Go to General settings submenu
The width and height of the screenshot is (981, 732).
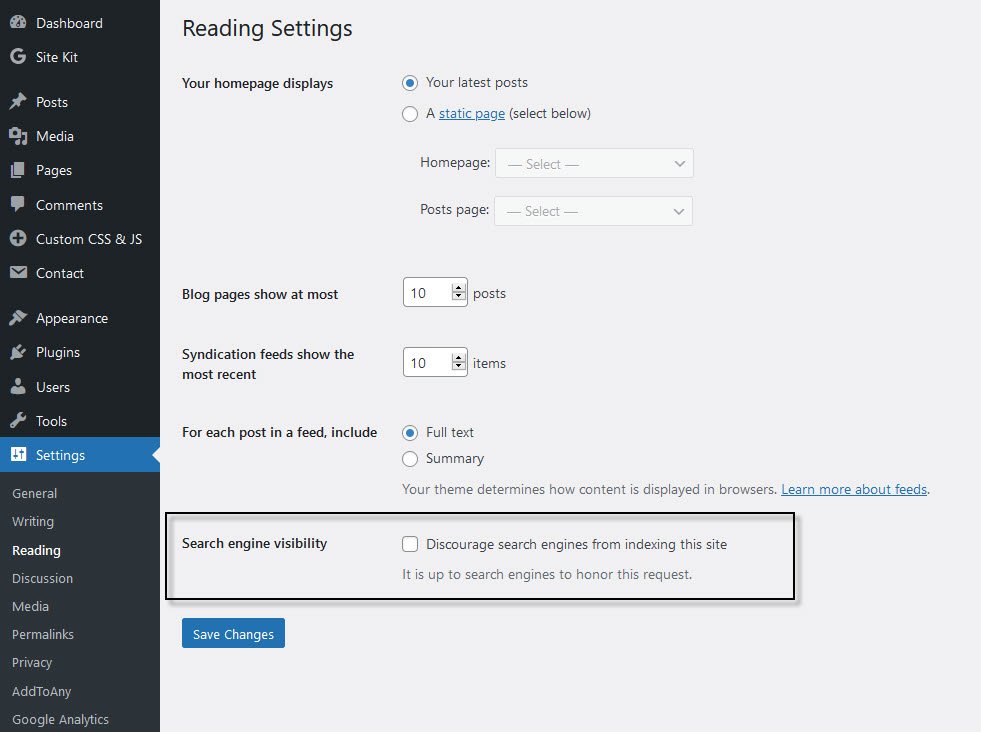click(34, 493)
